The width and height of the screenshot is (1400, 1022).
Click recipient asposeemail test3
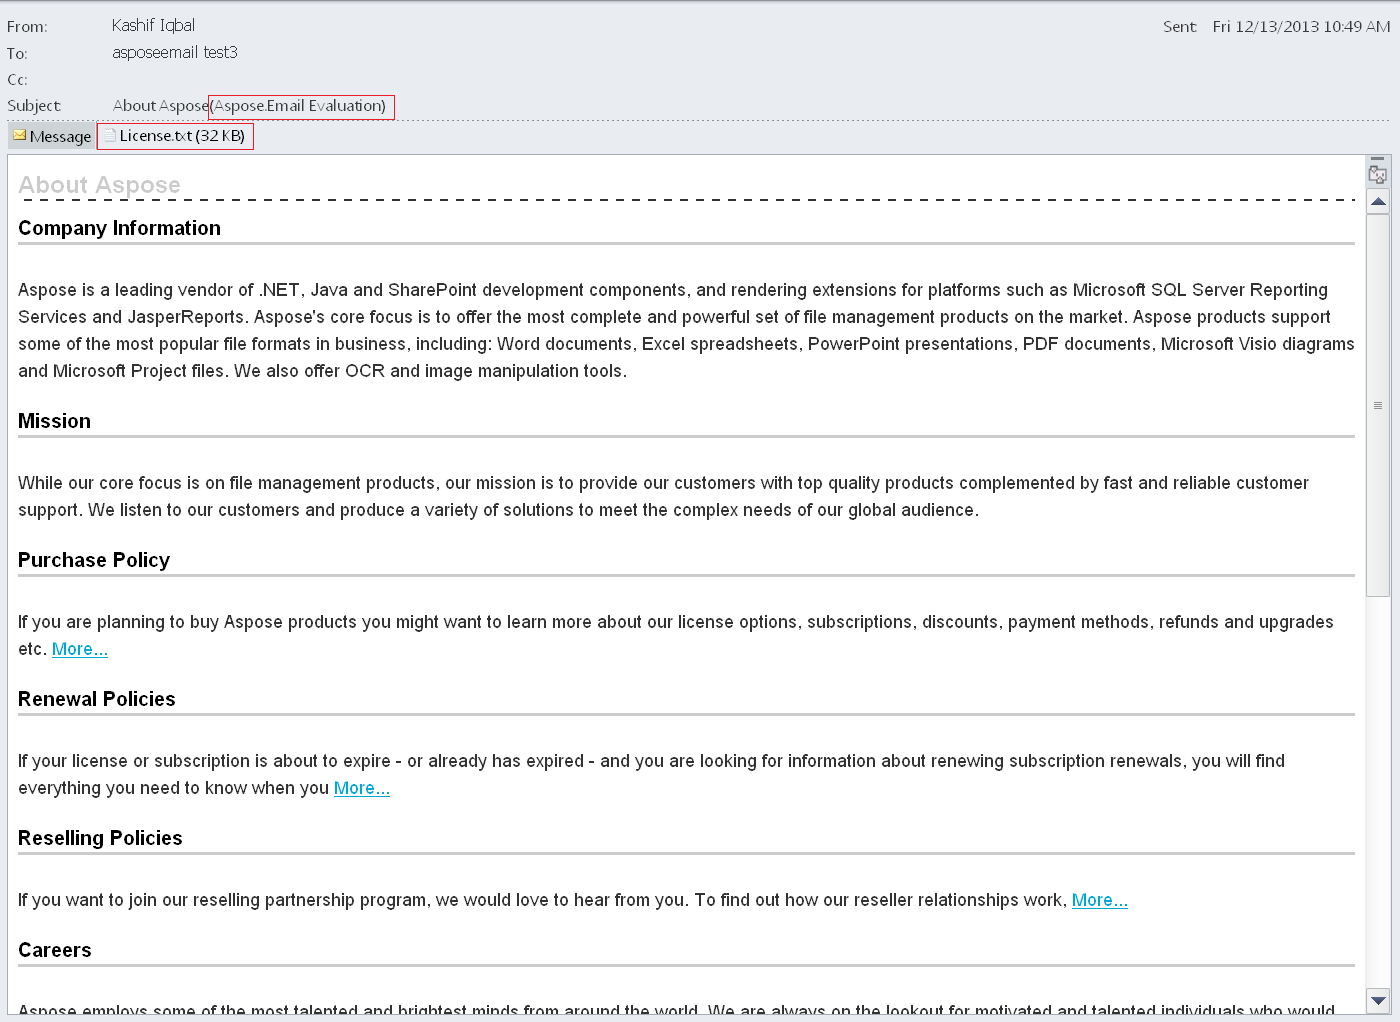(175, 52)
